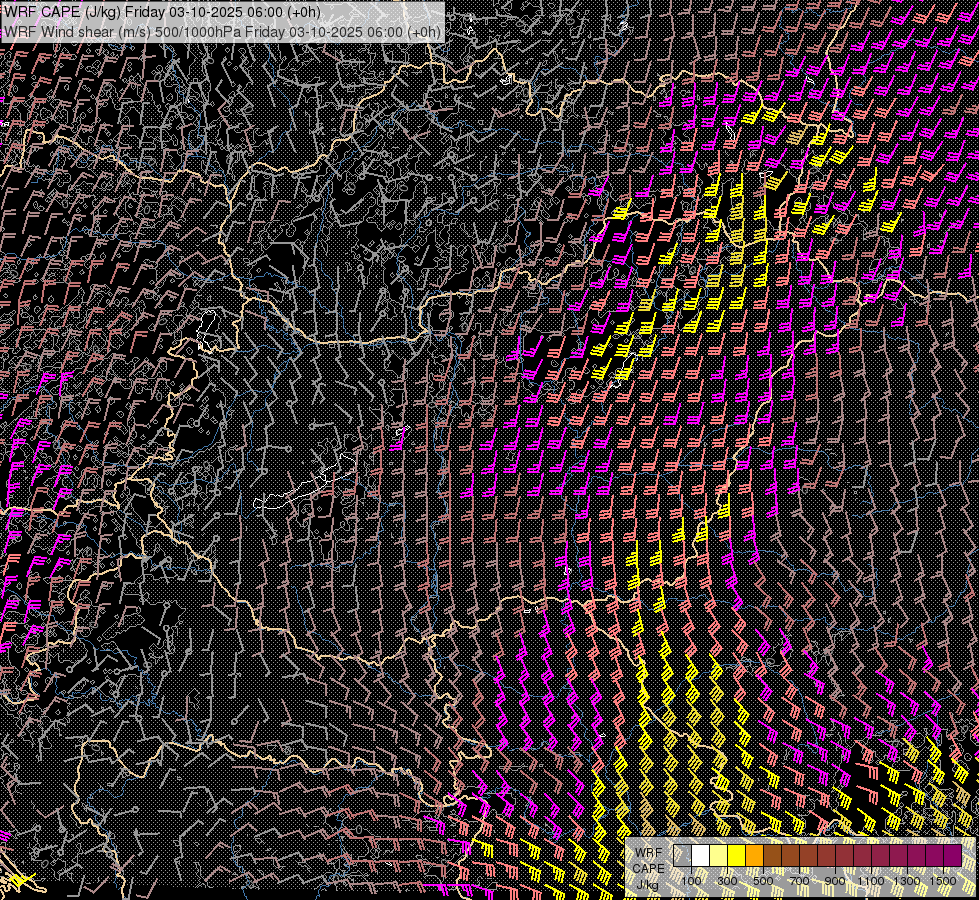Click the 1300 legend tick label
Screen dimensions: 979x900
tap(907, 880)
